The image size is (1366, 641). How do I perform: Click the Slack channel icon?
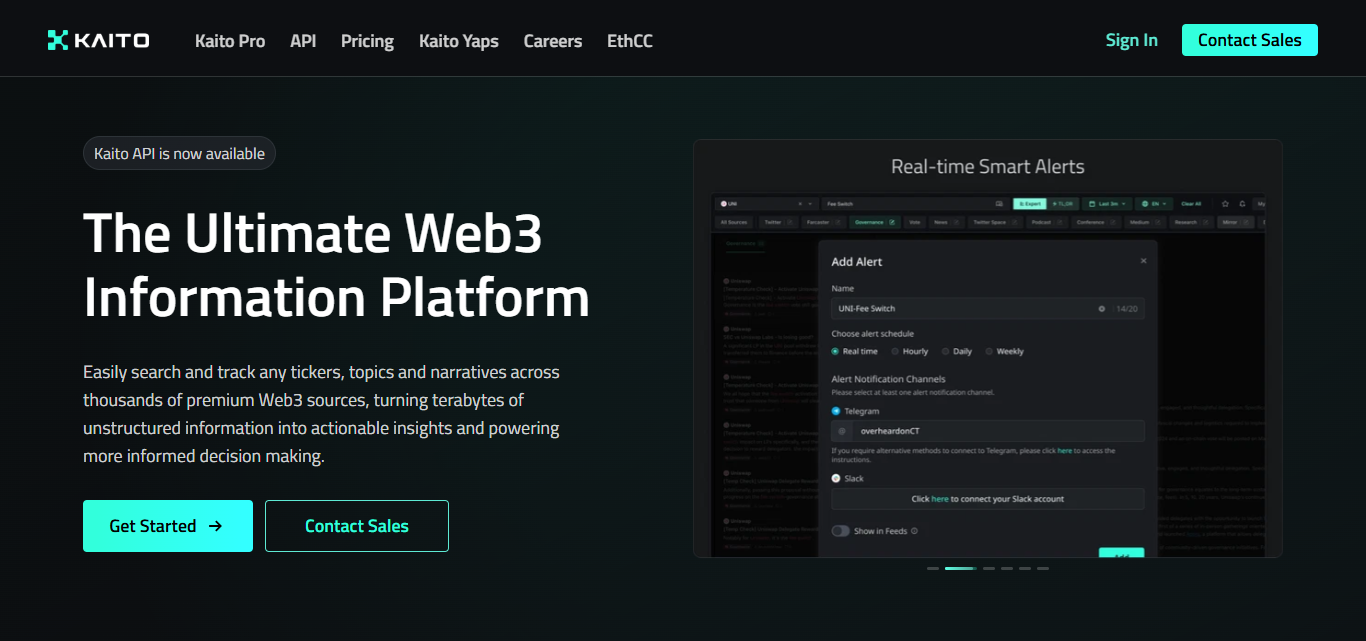point(836,478)
